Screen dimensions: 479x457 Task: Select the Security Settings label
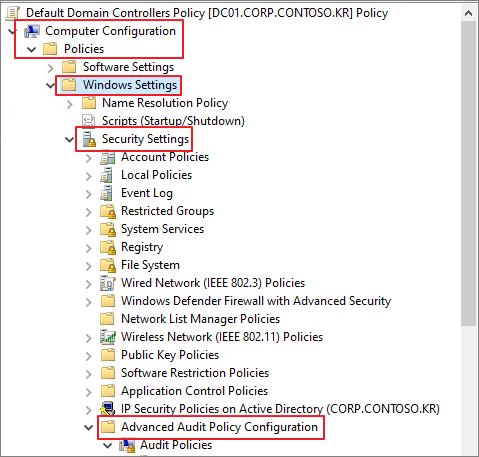[x=145, y=139]
